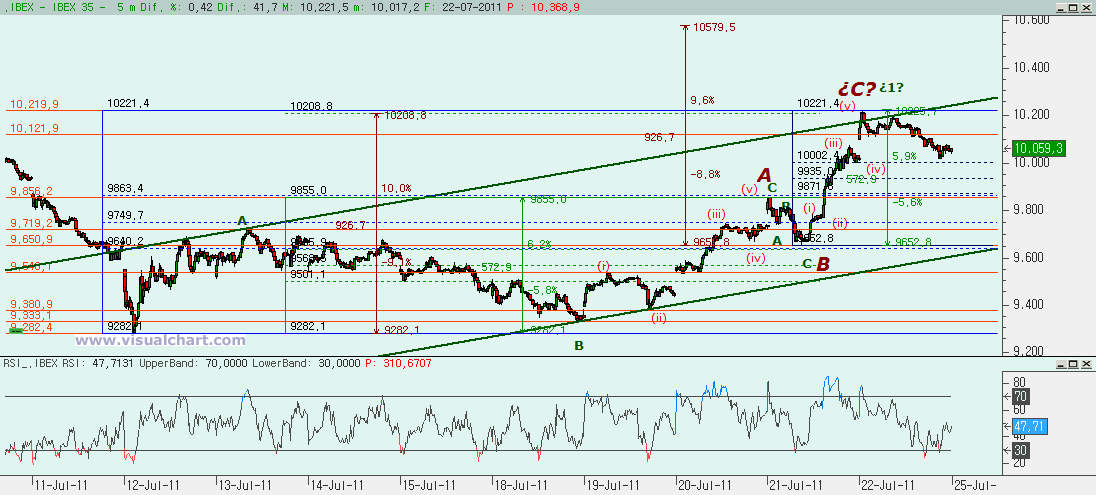Click the 9,6% projection percentage
Image resolution: width=1096 pixels, height=495 pixels.
(x=702, y=100)
